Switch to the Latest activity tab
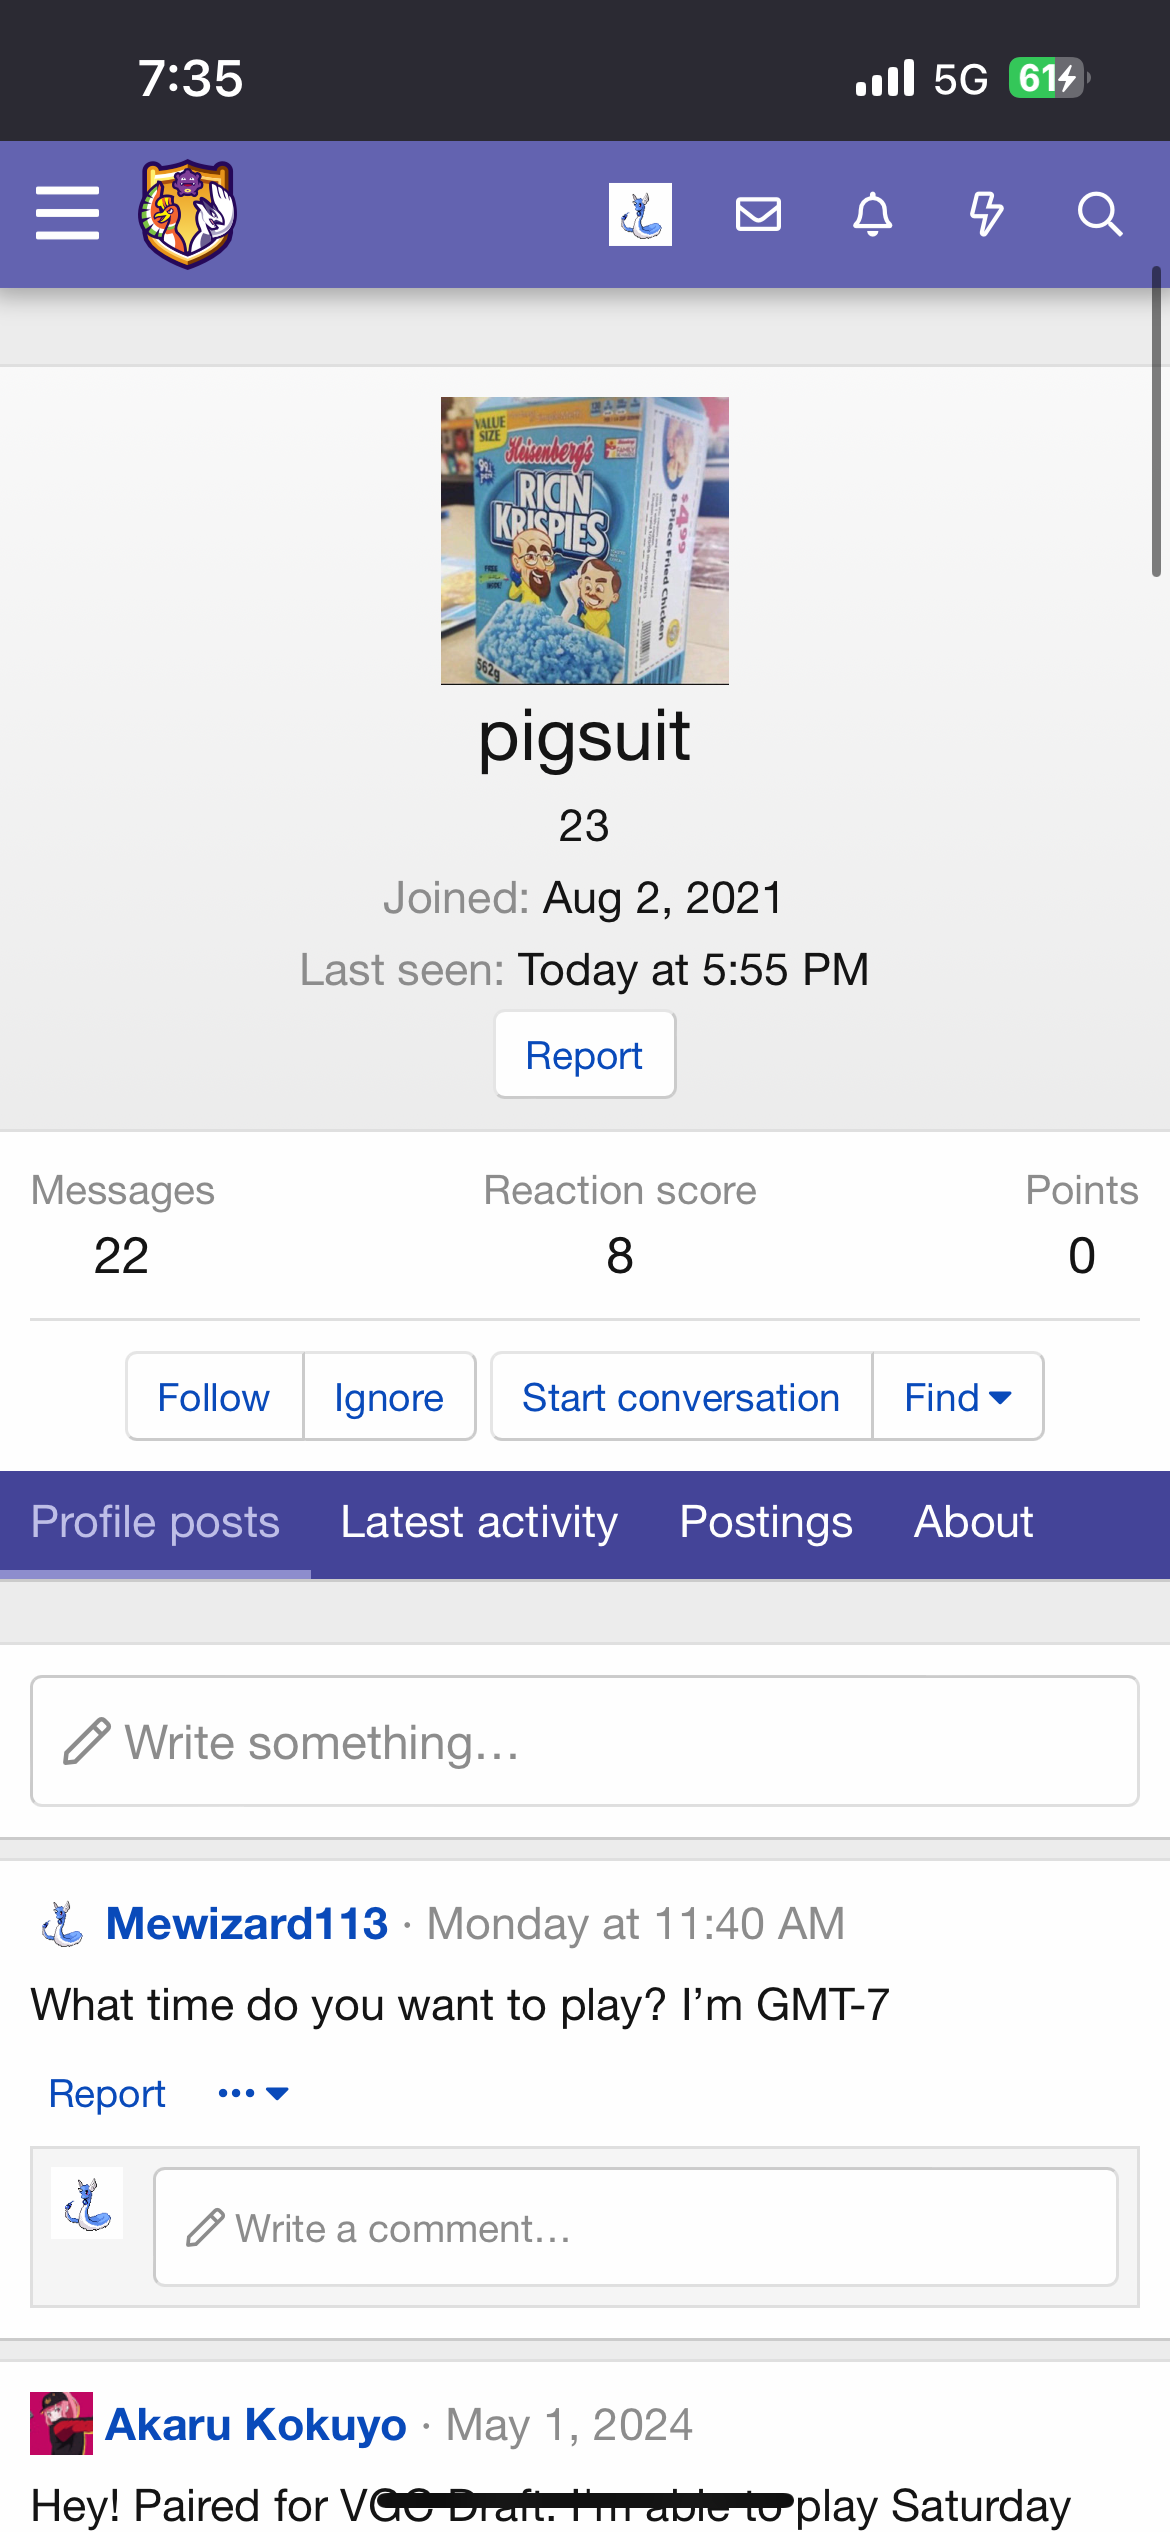Screen dimensions: 1170x2532 479,1523
